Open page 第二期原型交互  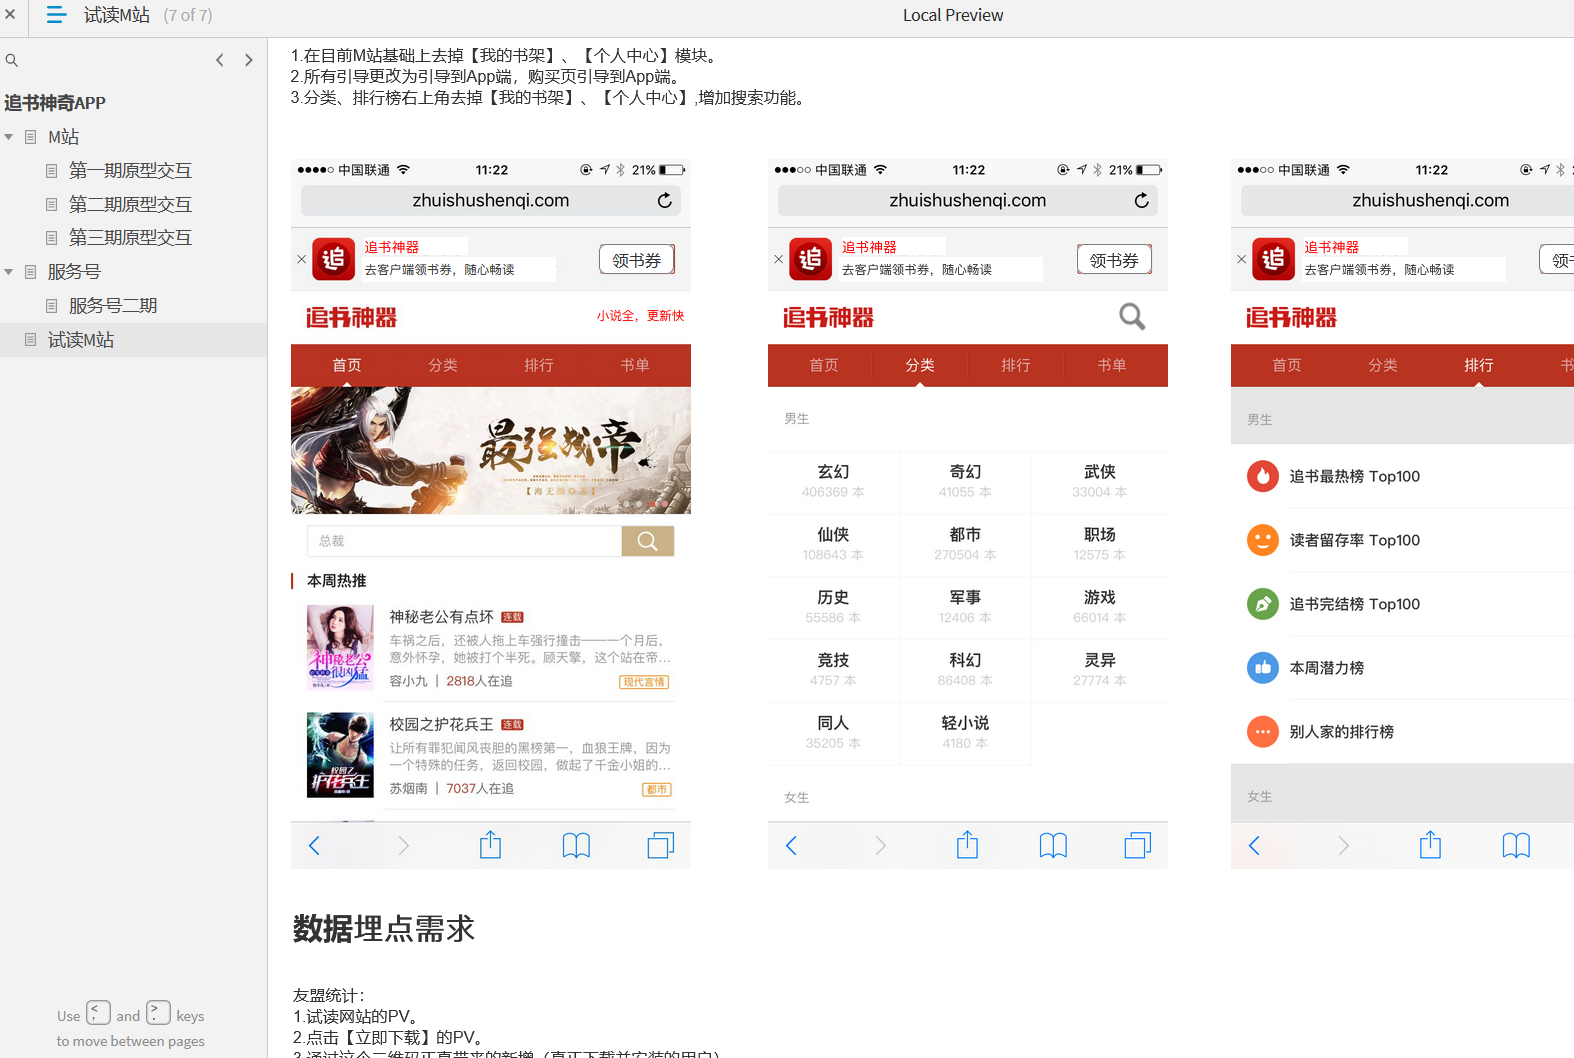click(130, 205)
